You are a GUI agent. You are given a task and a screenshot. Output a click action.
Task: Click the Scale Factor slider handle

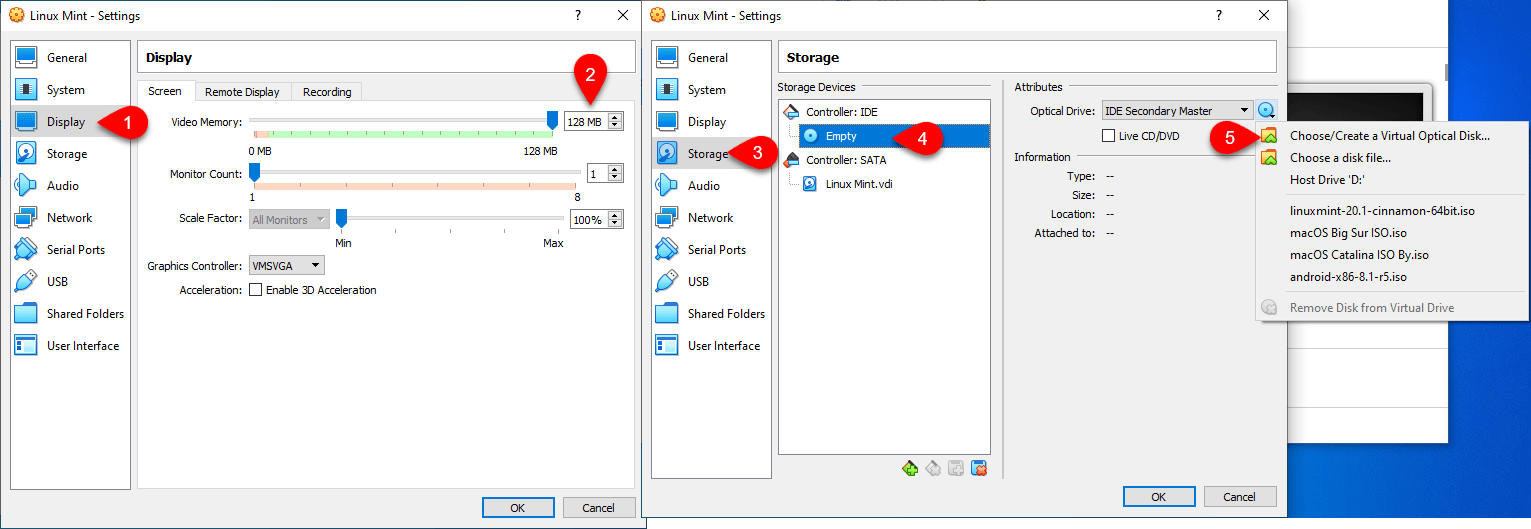[341, 218]
